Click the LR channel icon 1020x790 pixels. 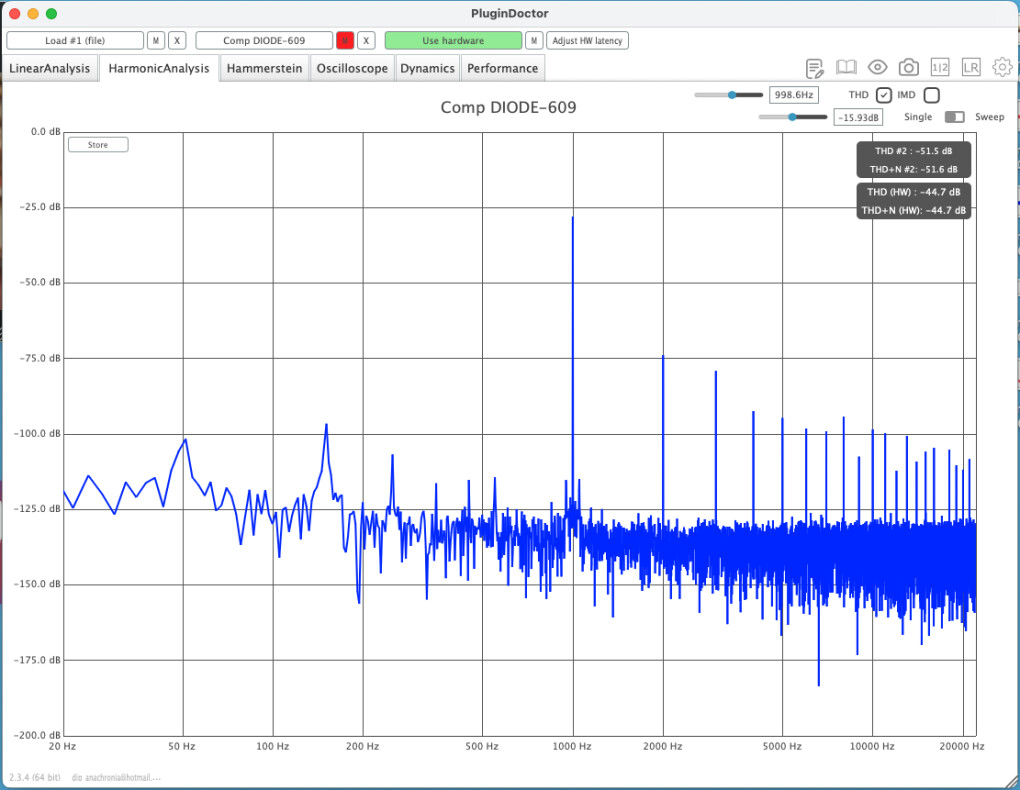click(971, 68)
